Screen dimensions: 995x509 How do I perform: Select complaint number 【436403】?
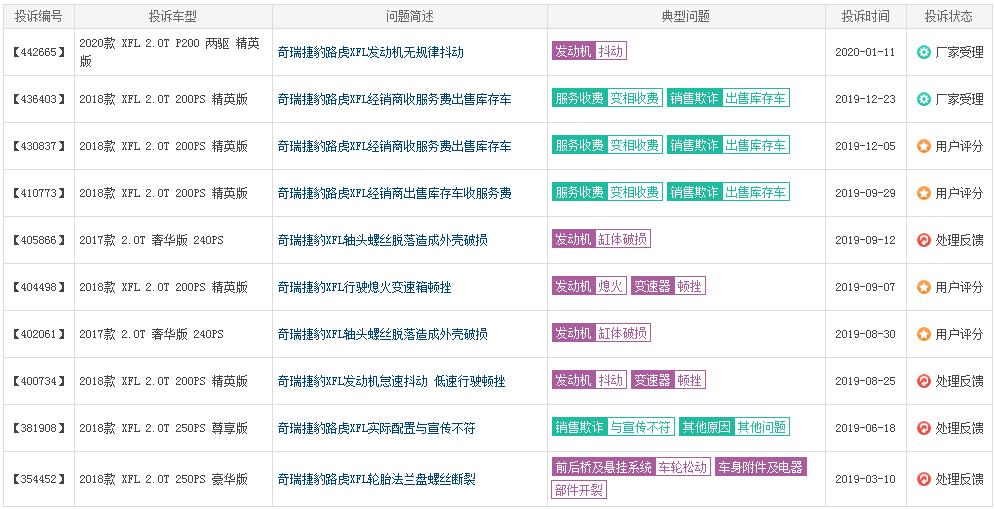39,99
